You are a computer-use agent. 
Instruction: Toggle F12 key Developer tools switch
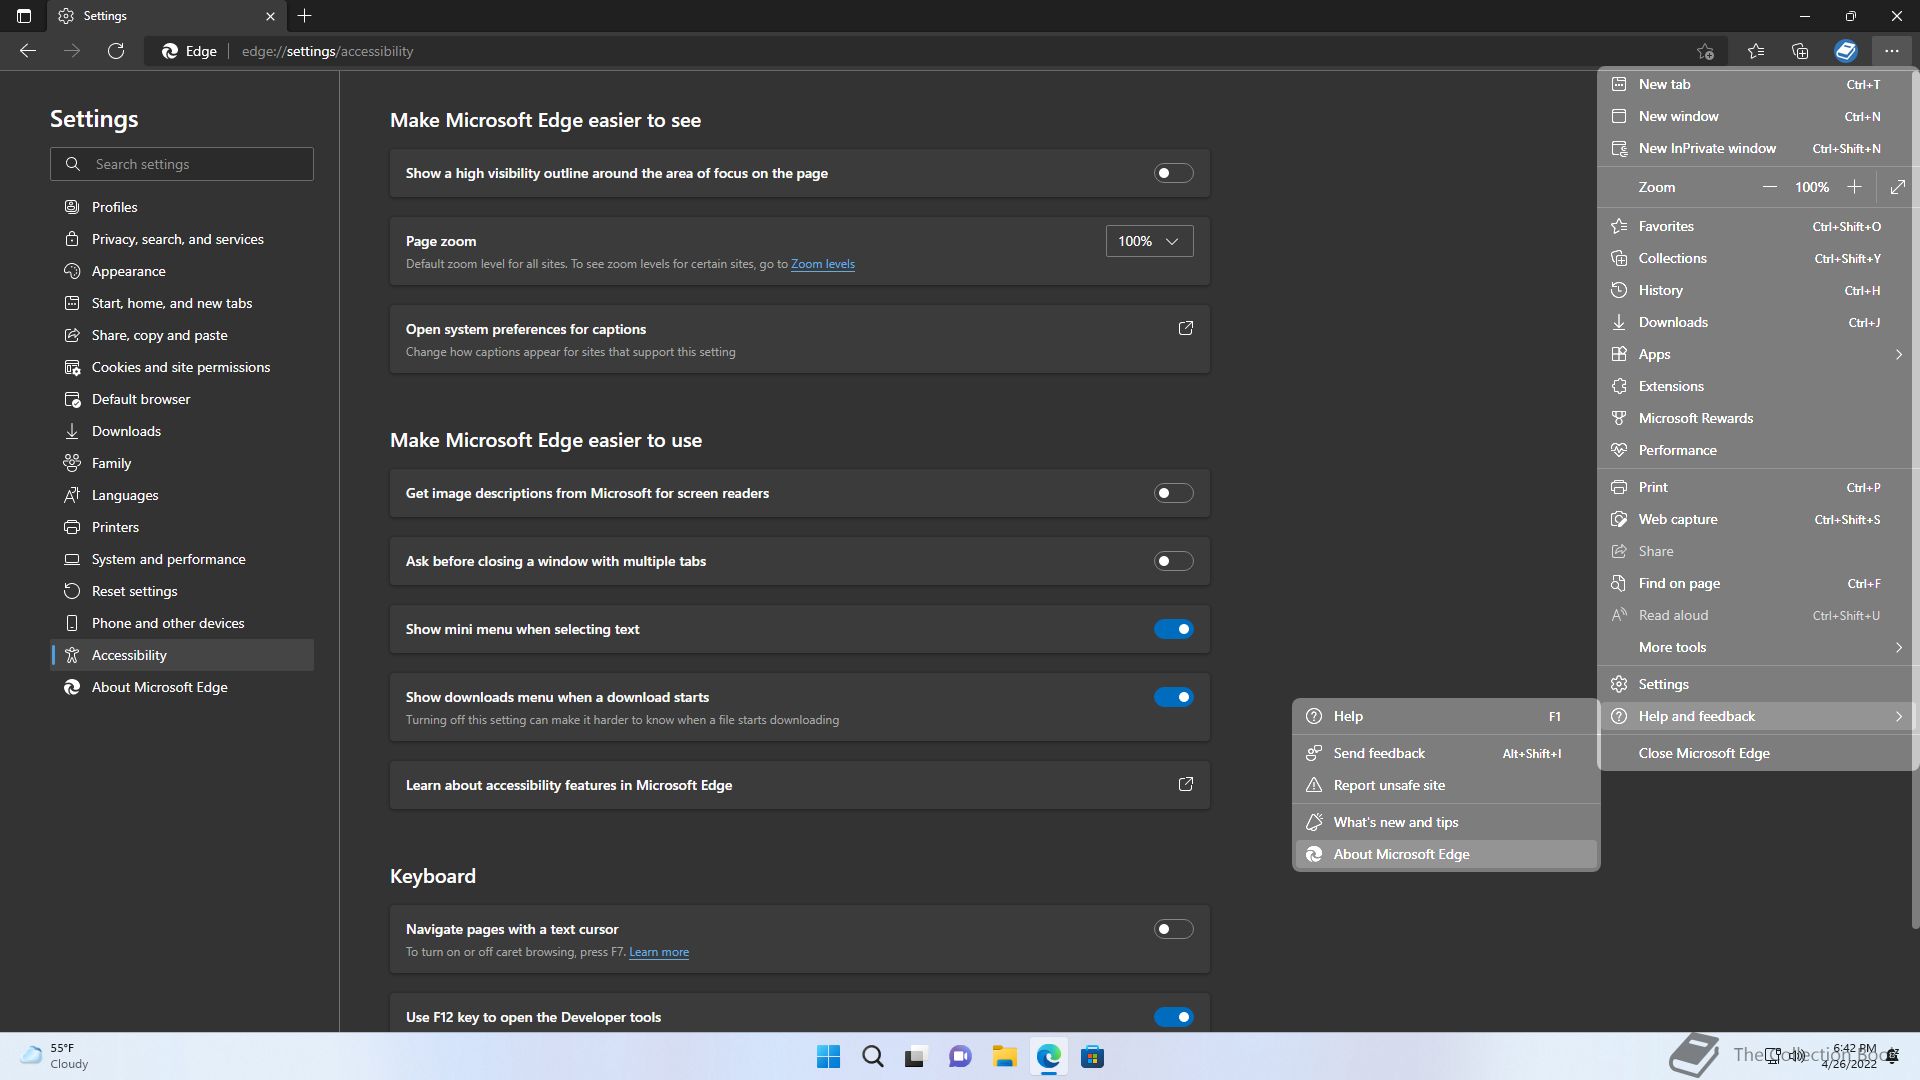[1174, 1017]
